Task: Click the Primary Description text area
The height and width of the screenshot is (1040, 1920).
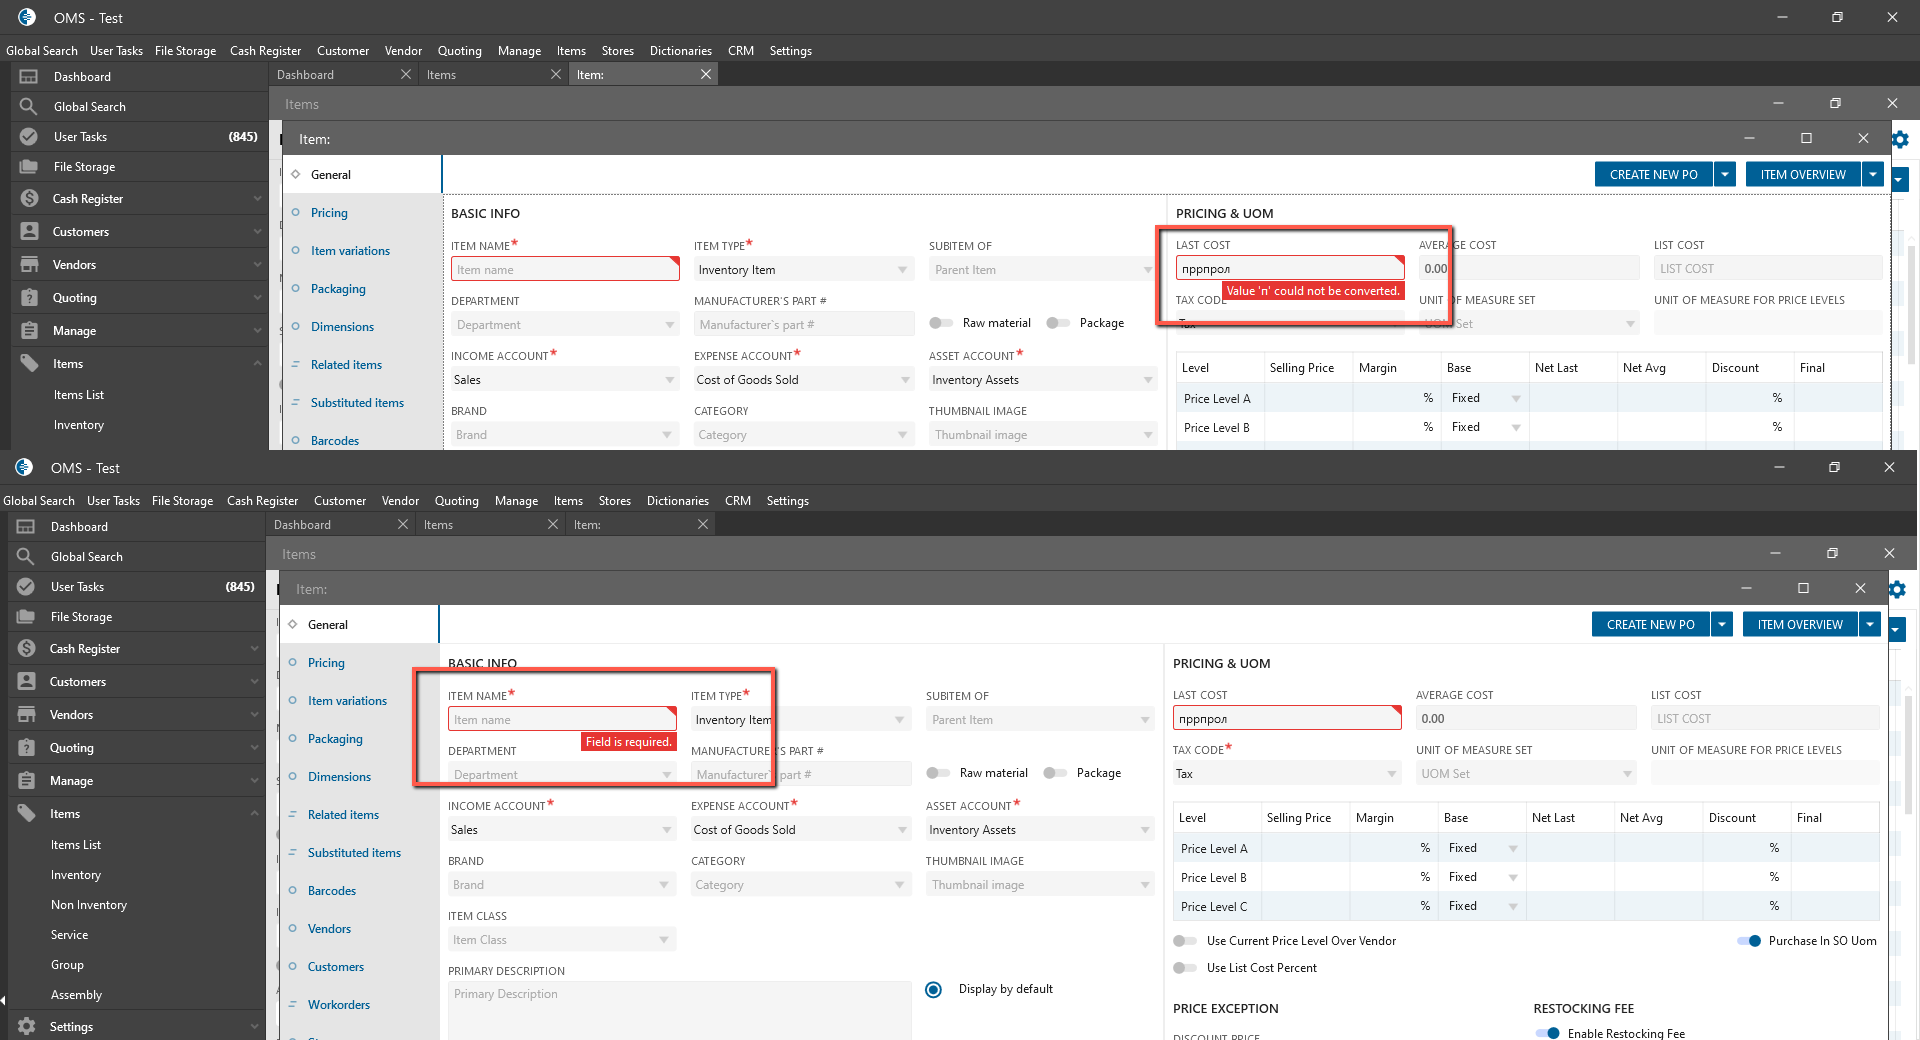Action: click(680, 1010)
